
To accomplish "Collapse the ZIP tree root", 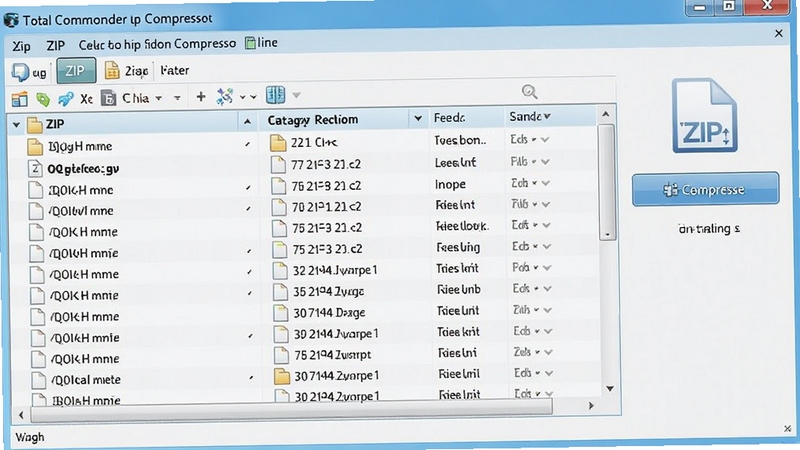I will [16, 124].
